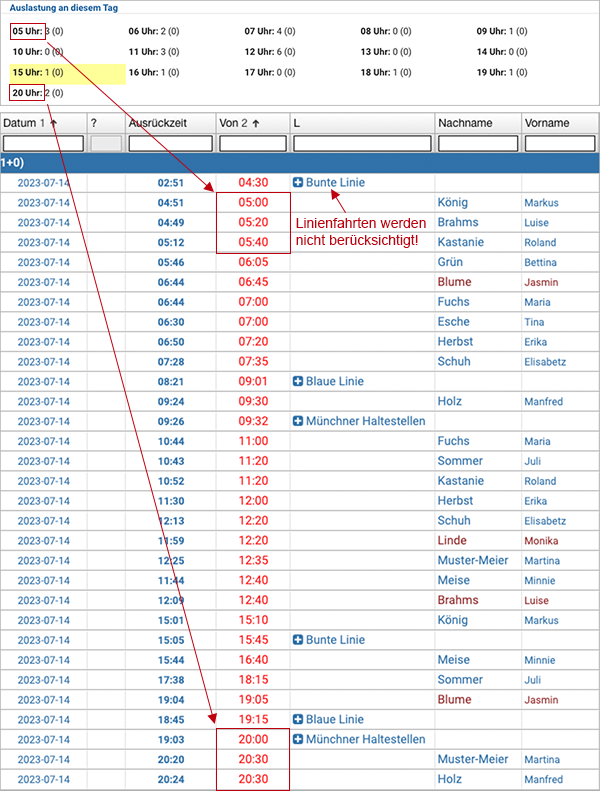This screenshot has height=791, width=600.
Task: Open Nachname Linde link
Action: (x=452, y=541)
